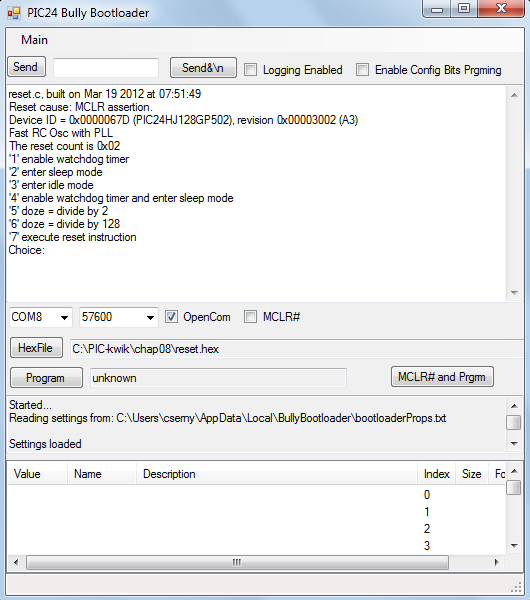Maximize the Bully Bootloader window

[464, 9]
